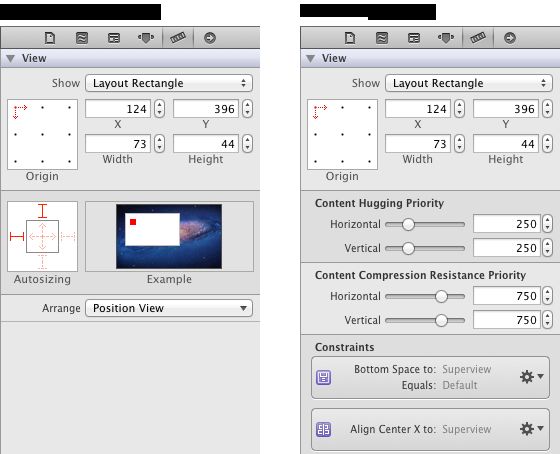Click Width stepper in left panel
This screenshot has height=454, width=560.
coord(159,144)
